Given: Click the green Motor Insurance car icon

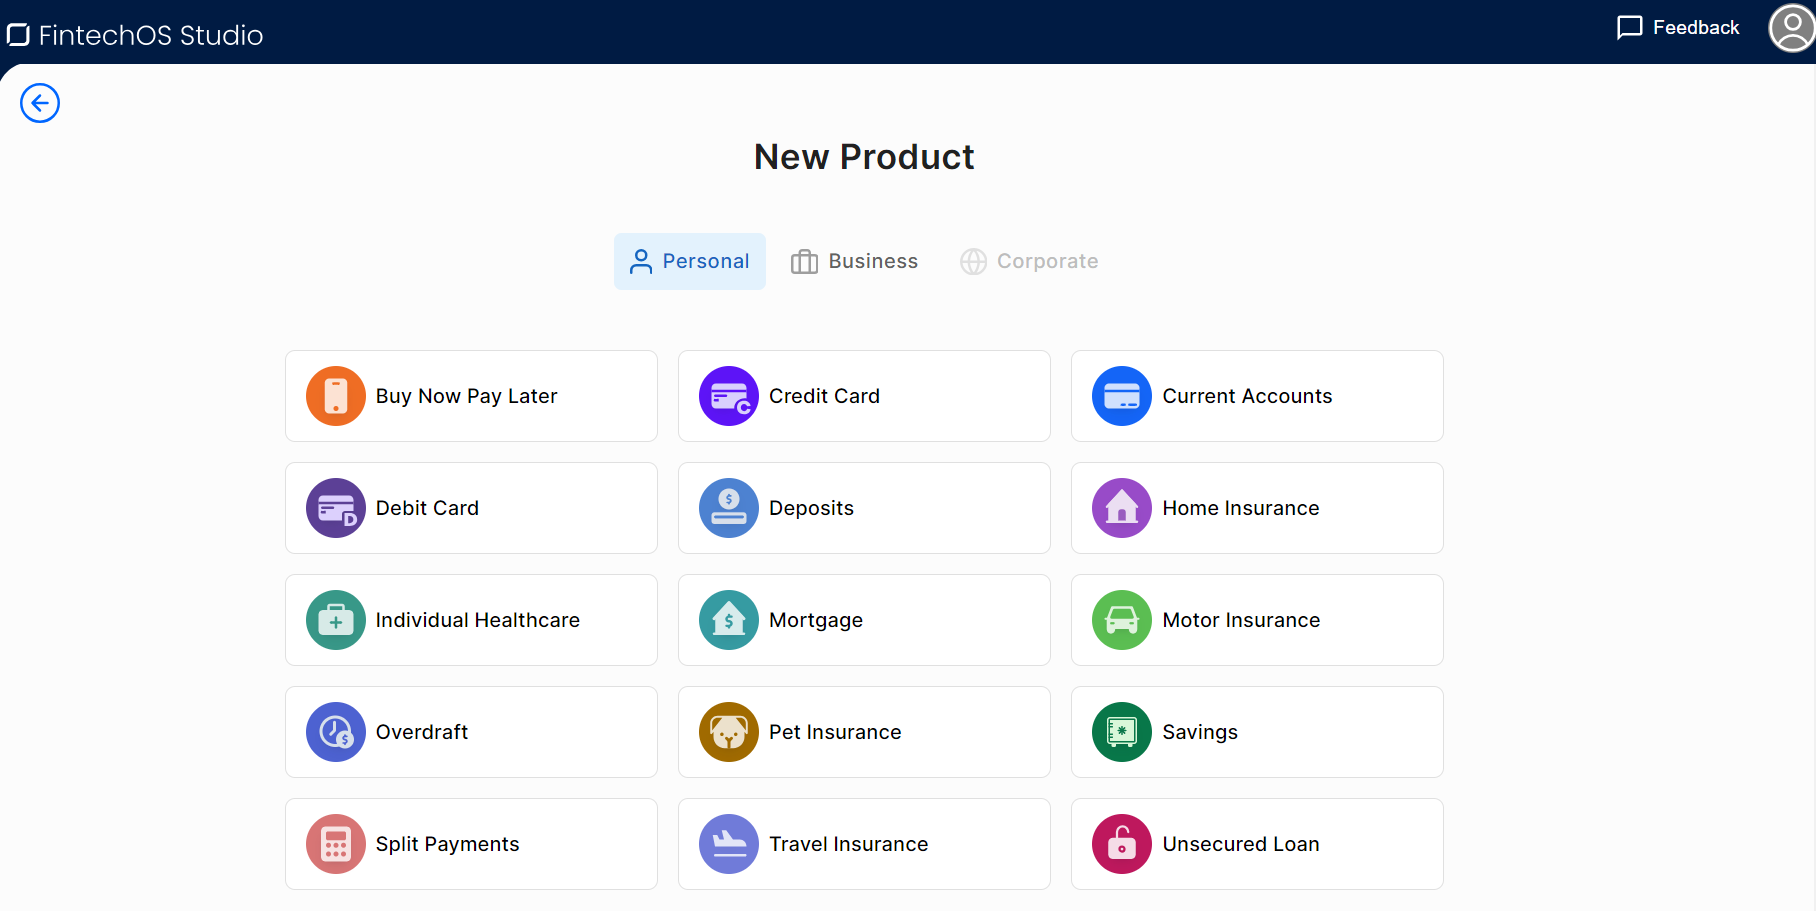Looking at the screenshot, I should [x=1122, y=620].
